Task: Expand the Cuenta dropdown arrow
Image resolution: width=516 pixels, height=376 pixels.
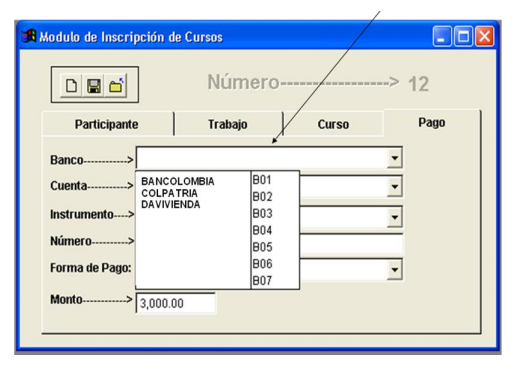Action: (x=395, y=186)
